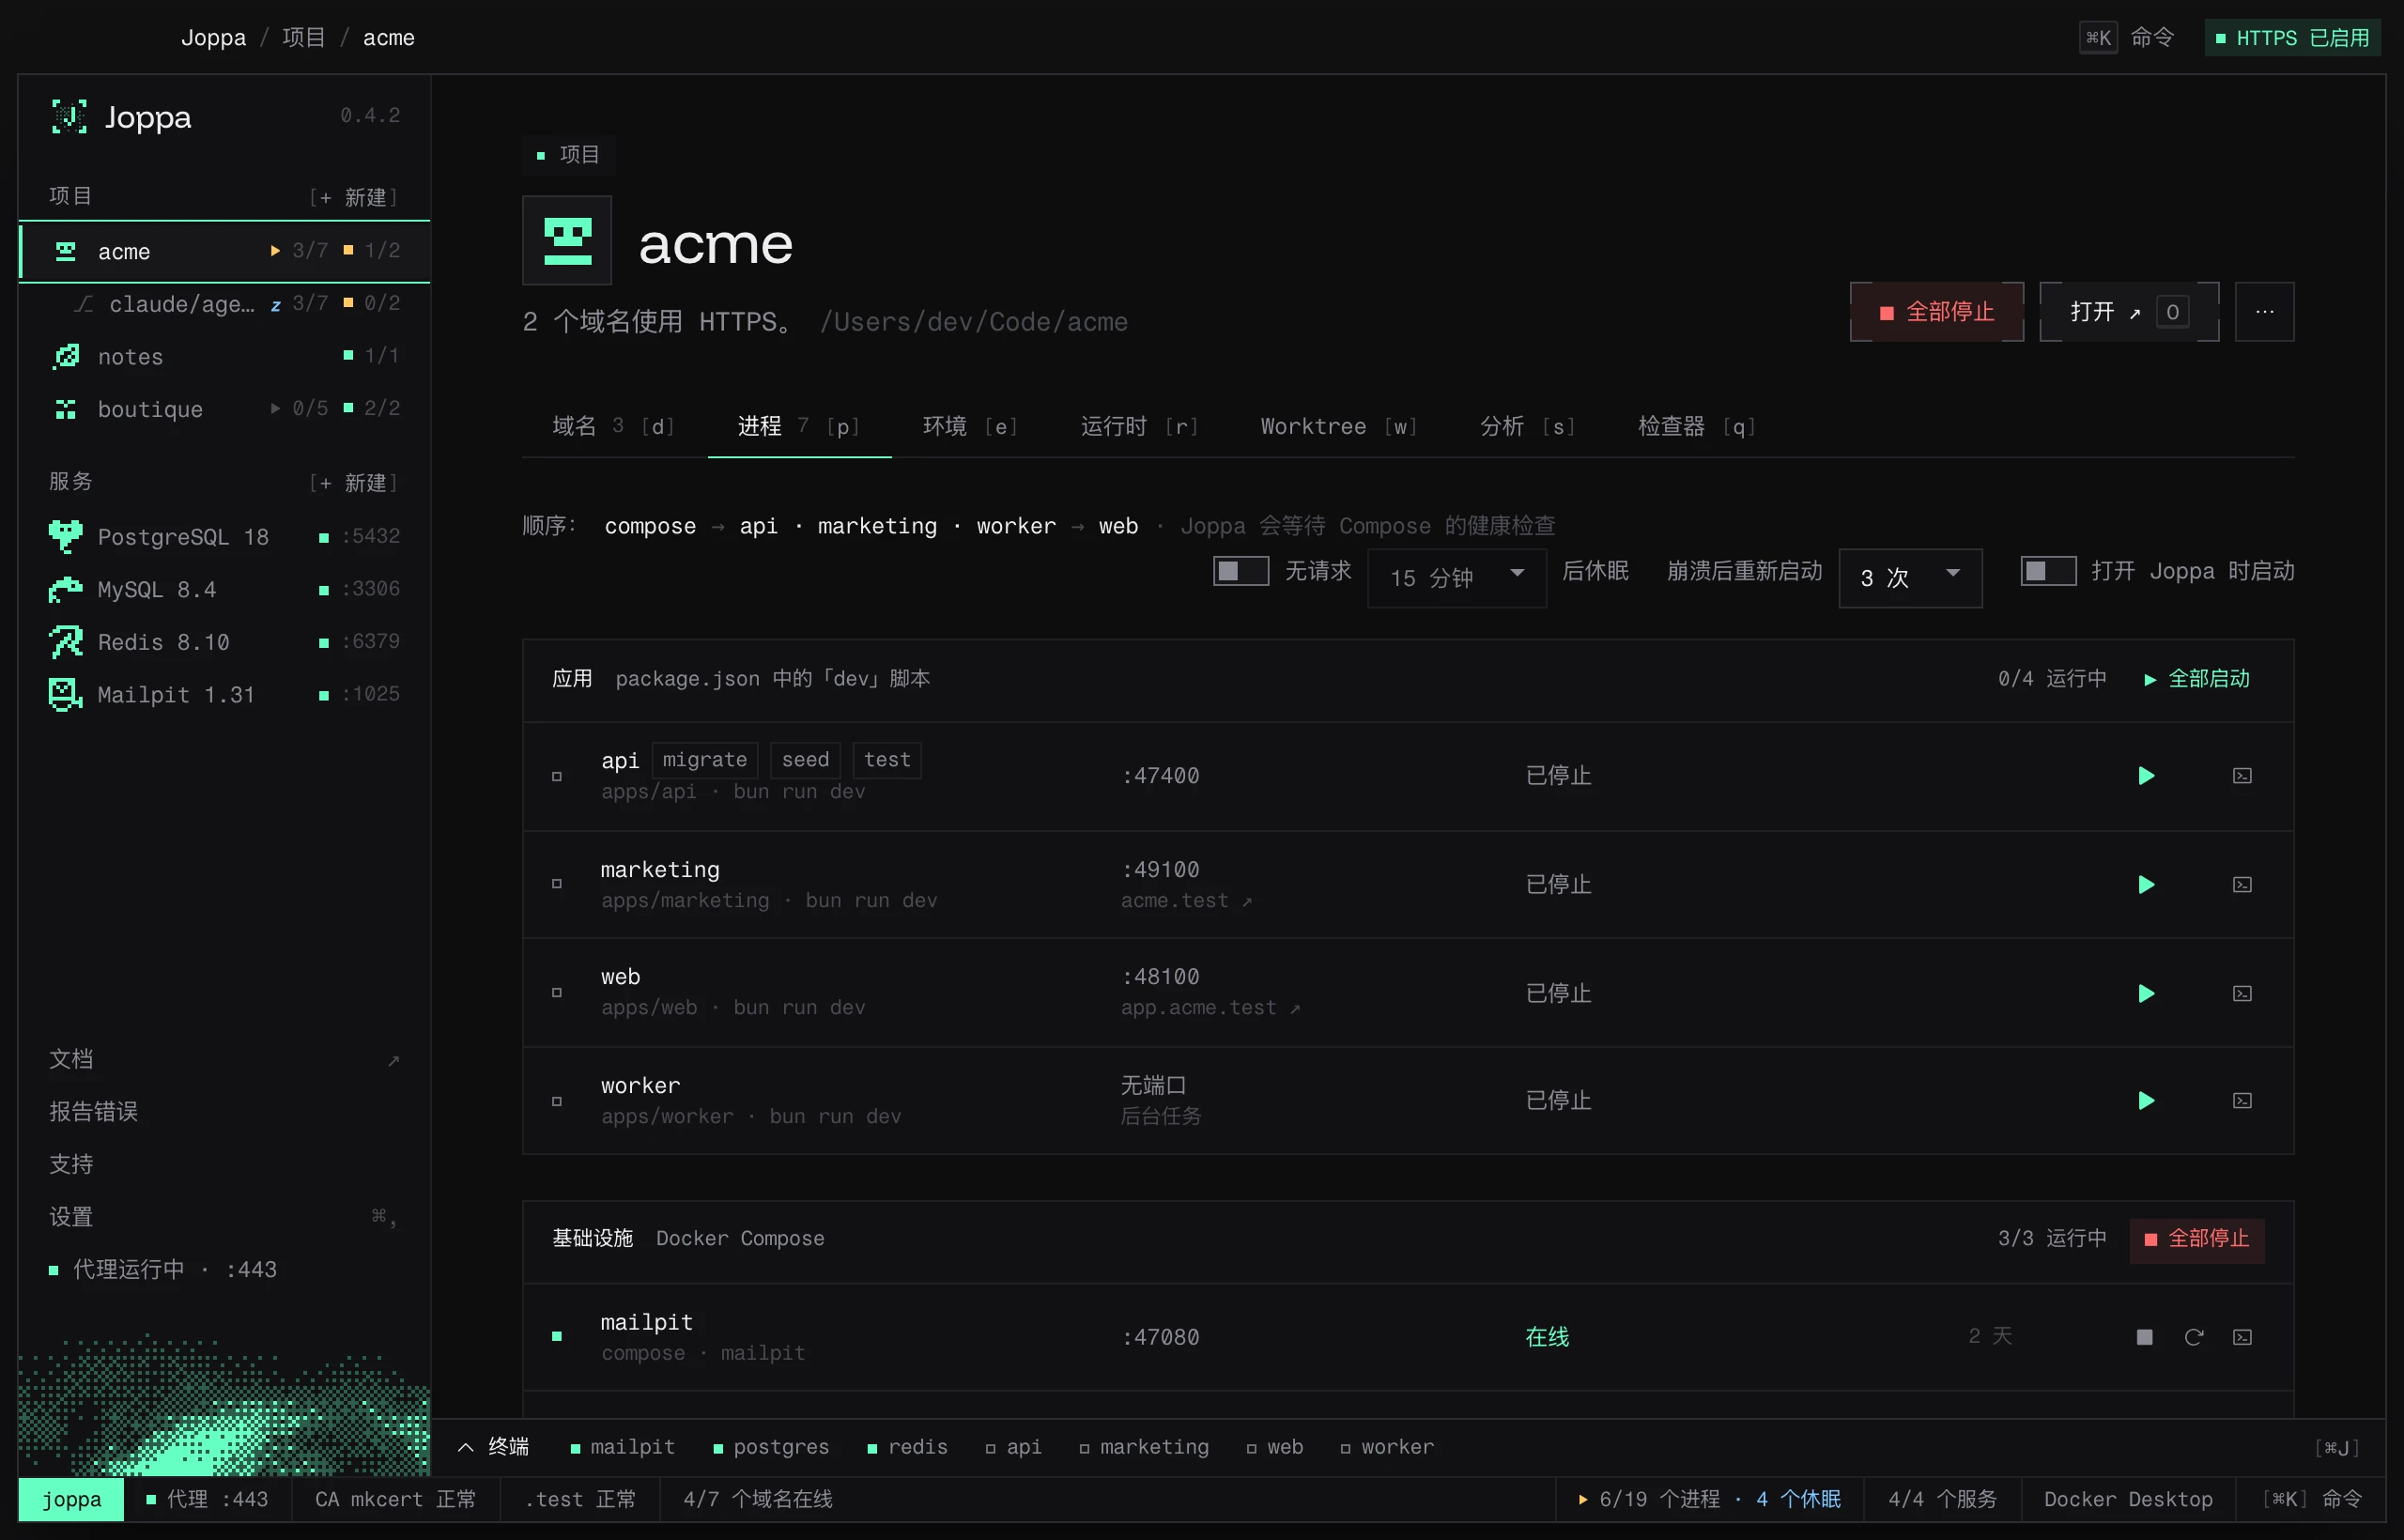Select the mailpit status indicator checkbox
Screen dimensions: 2404x1540
coord(557,1337)
